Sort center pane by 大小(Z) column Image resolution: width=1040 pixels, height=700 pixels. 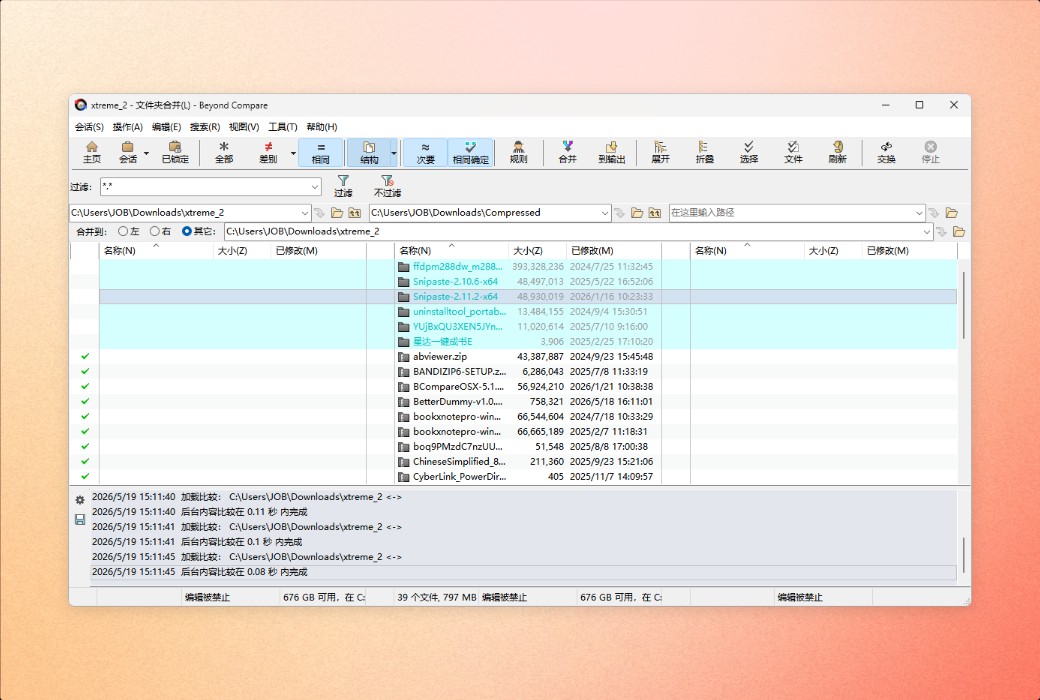(x=537, y=251)
